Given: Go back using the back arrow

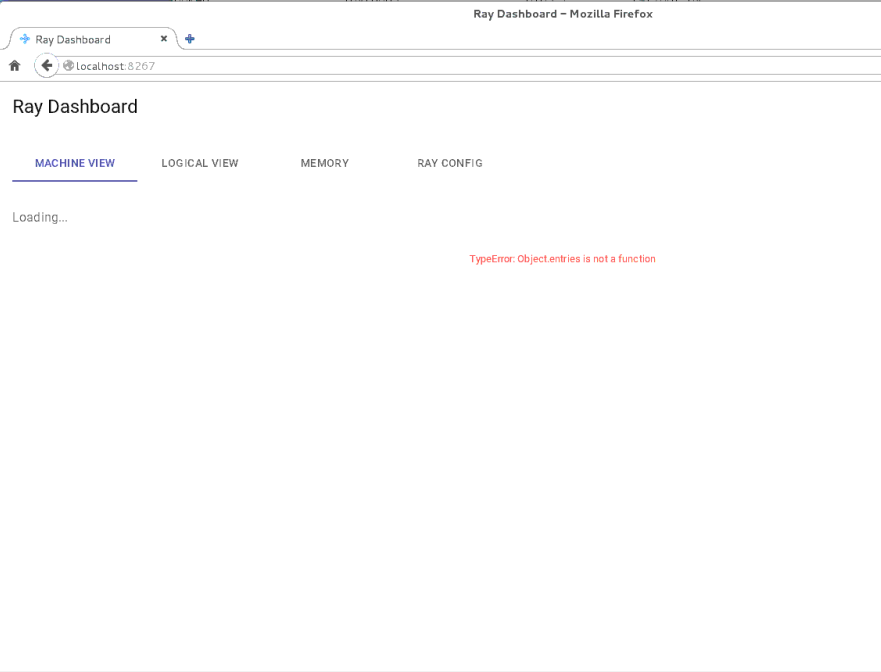Looking at the screenshot, I should [47, 66].
